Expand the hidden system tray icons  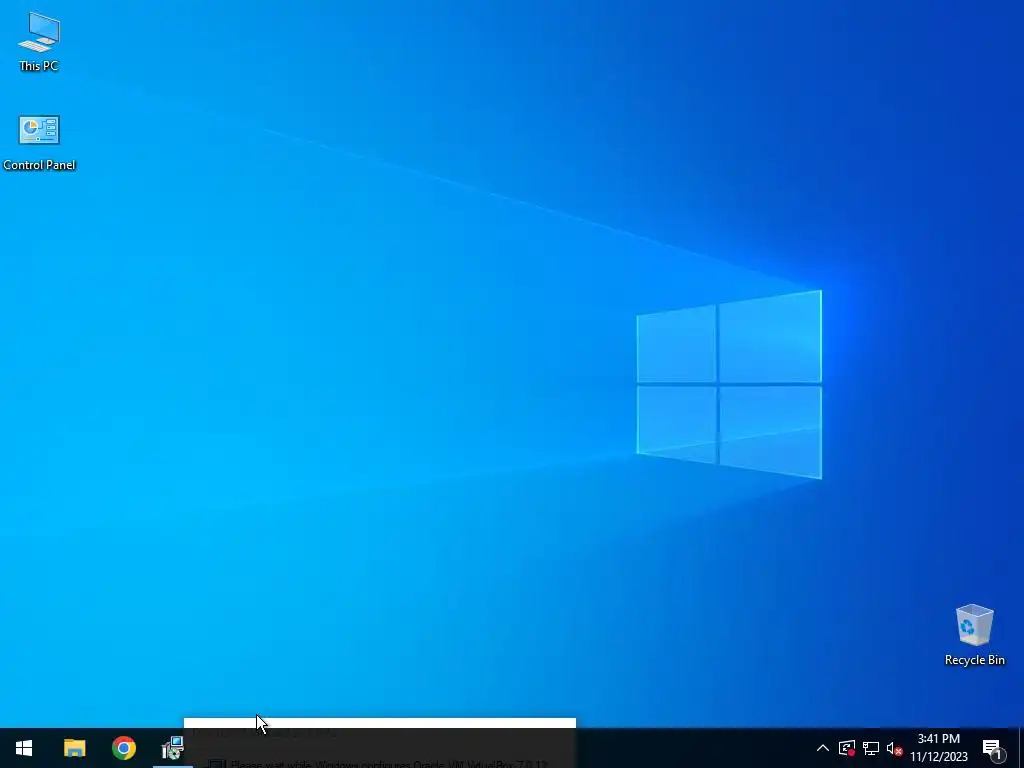823,748
